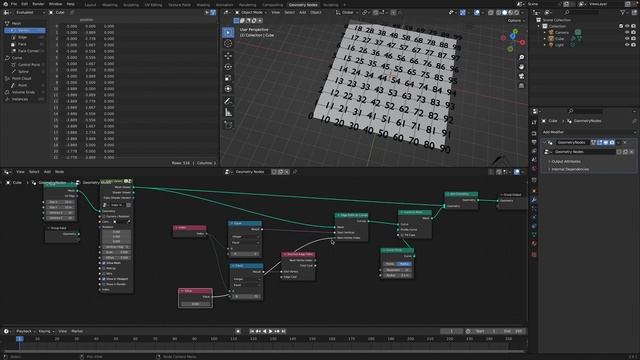Click the timeline Marker menu
640x360 pixels.
tap(77, 331)
